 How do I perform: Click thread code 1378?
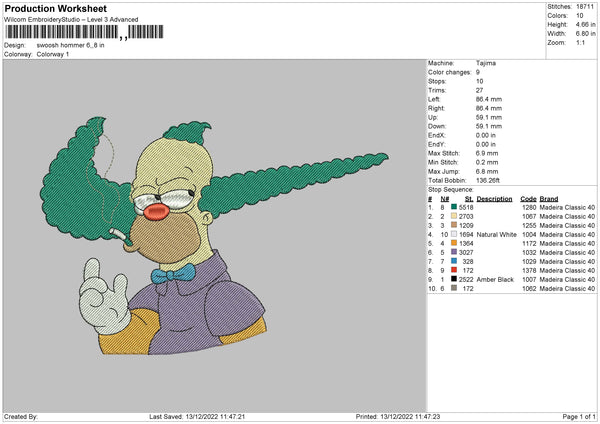click(x=529, y=271)
